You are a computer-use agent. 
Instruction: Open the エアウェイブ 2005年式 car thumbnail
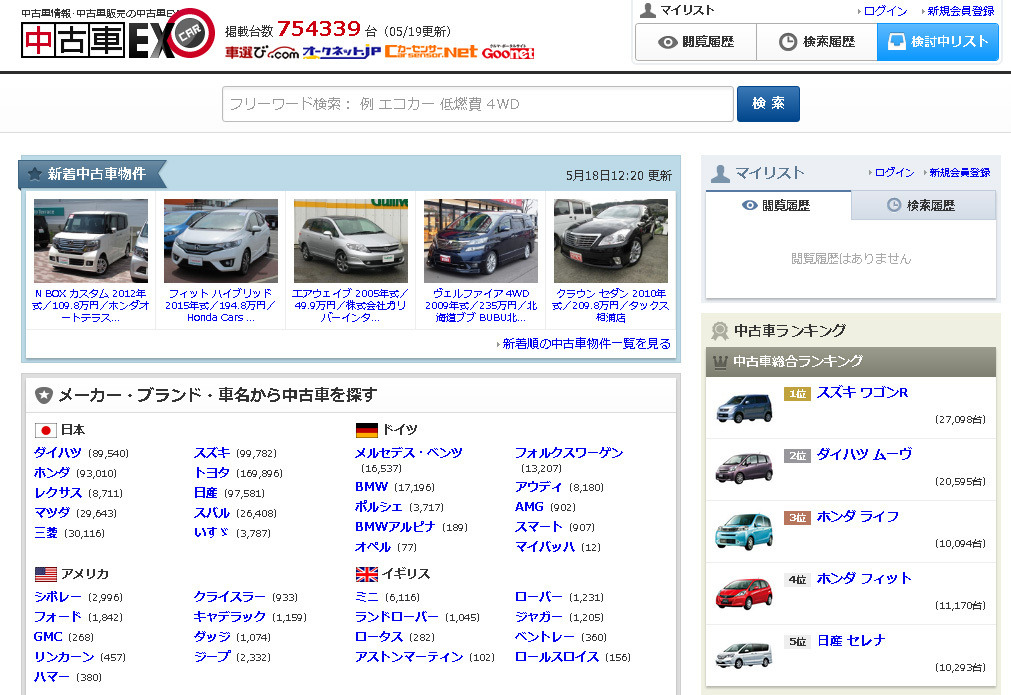[x=351, y=240]
